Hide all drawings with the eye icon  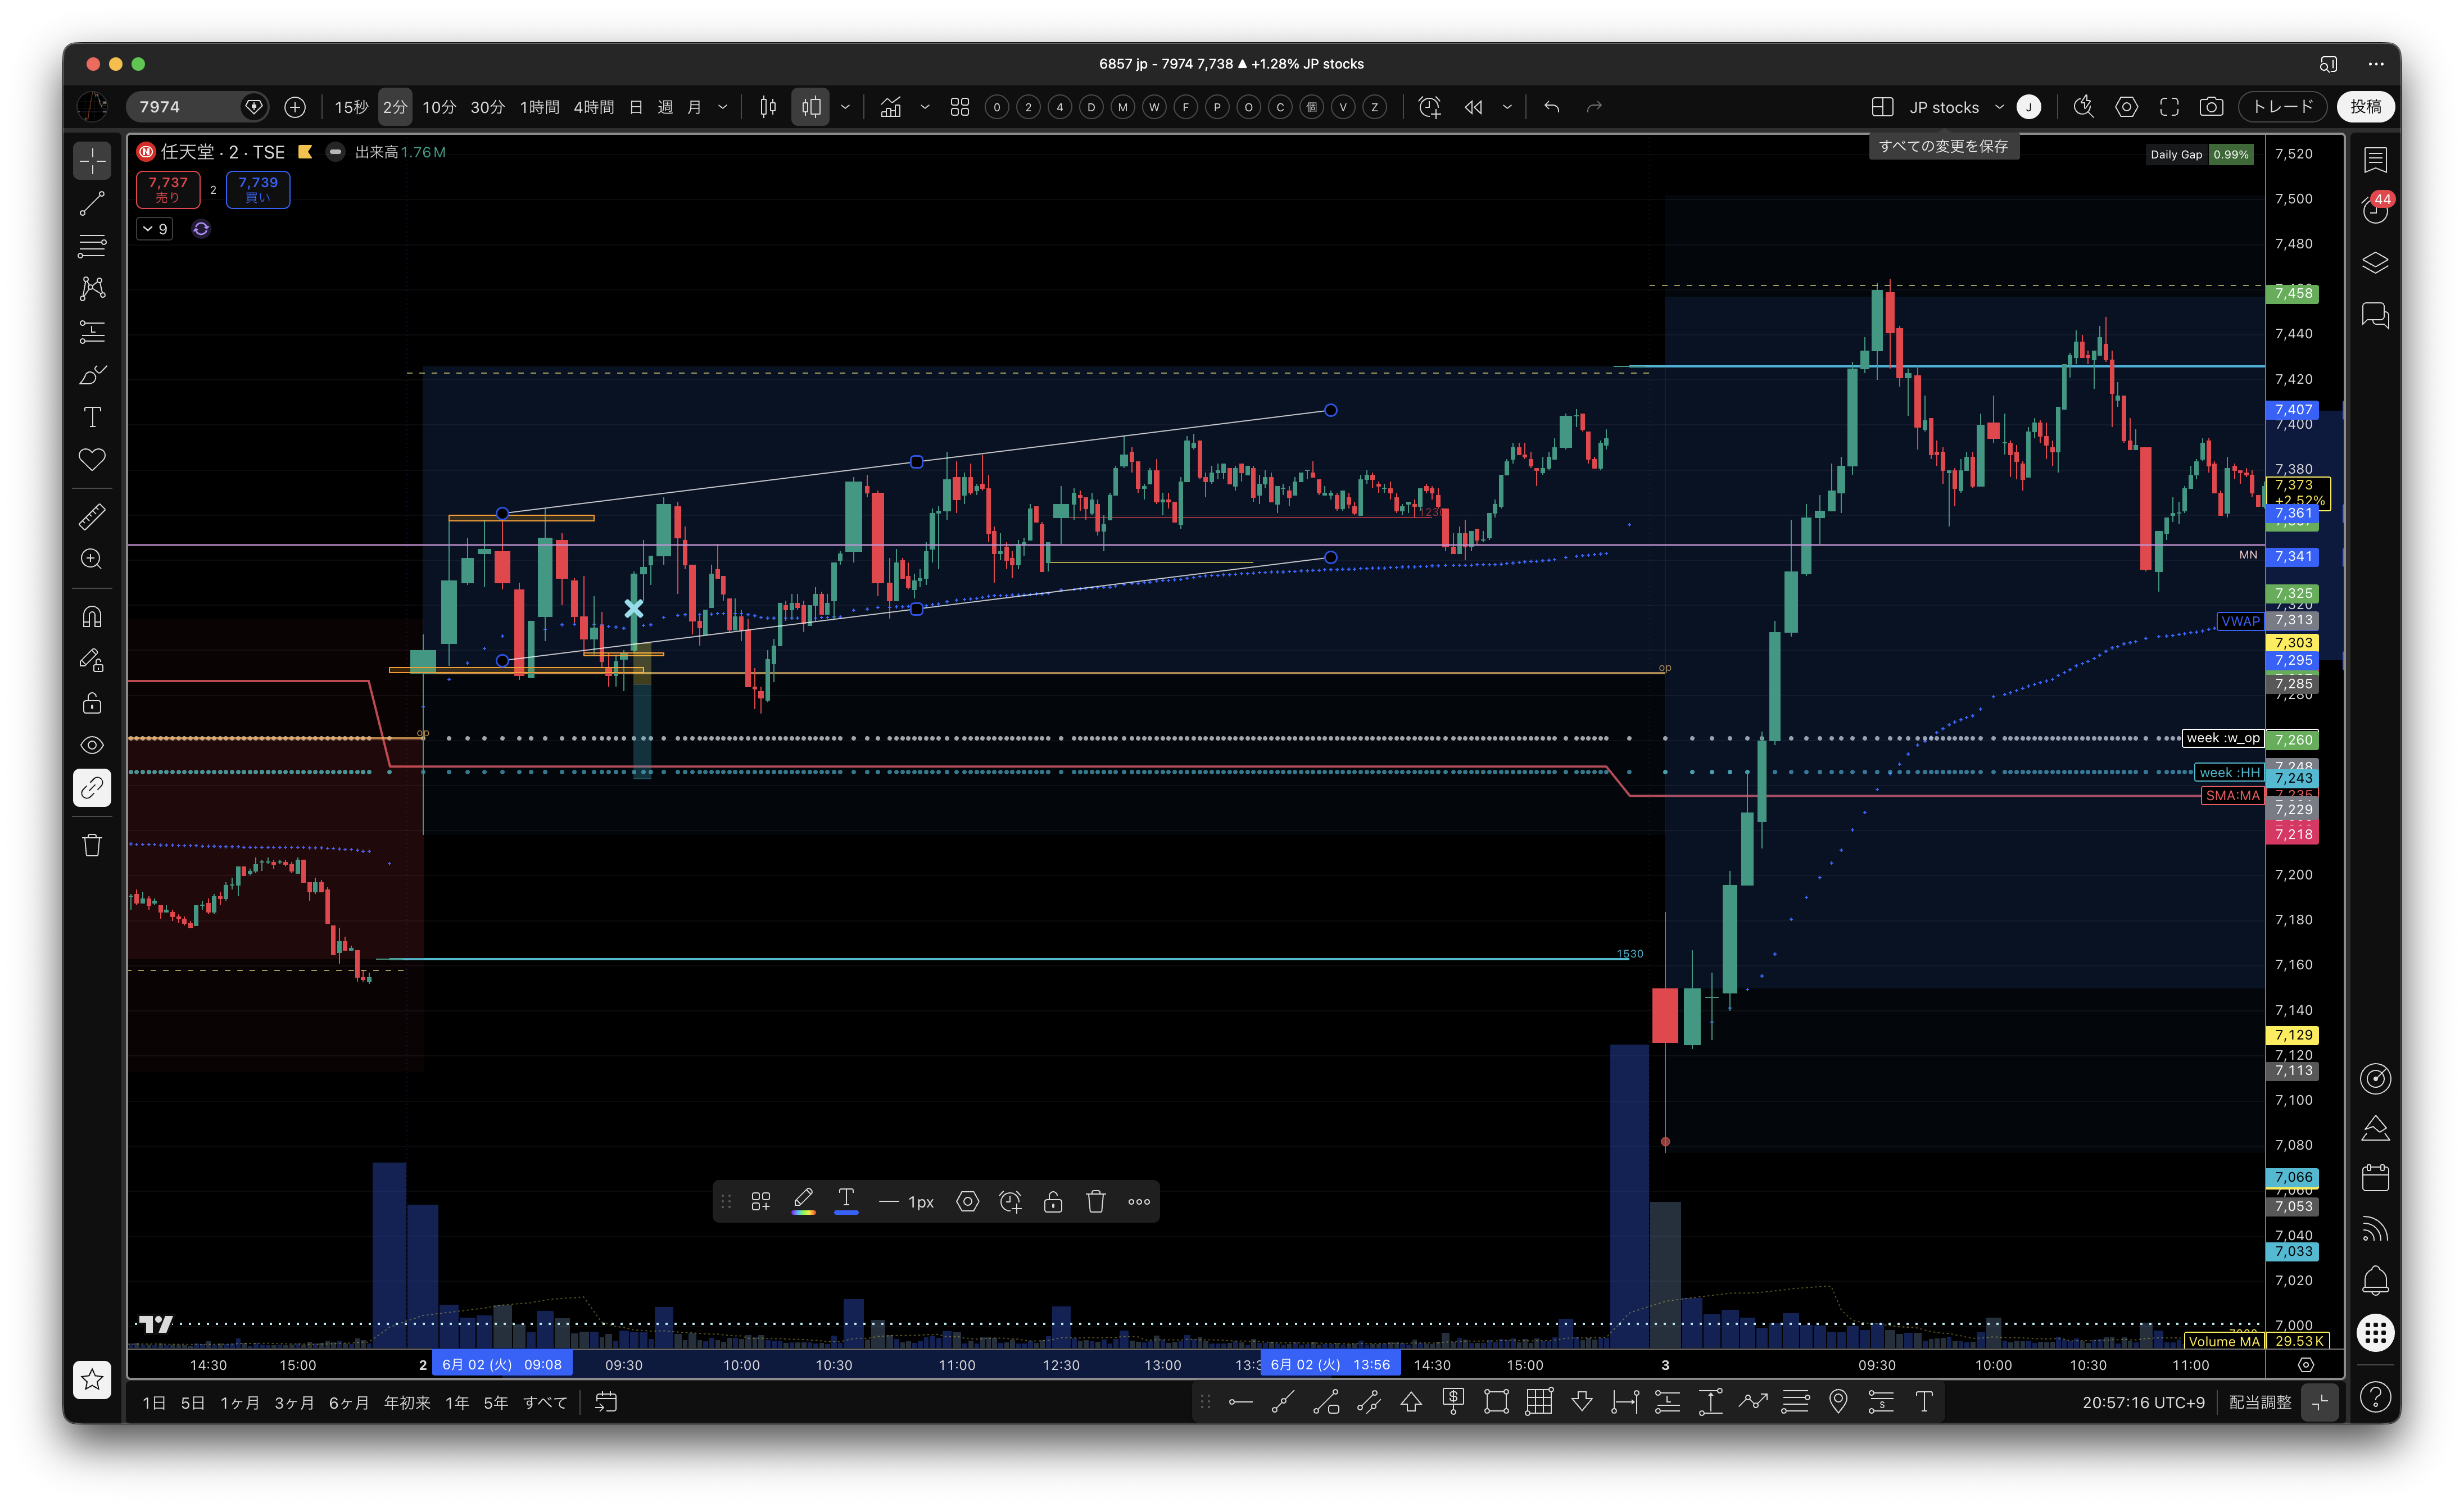pyautogui.click(x=92, y=746)
